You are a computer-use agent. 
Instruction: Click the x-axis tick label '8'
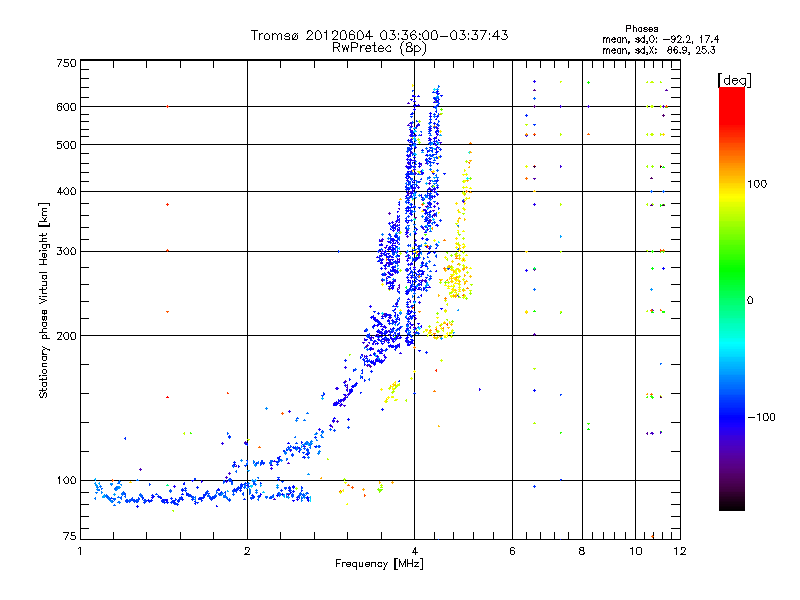(x=582, y=551)
